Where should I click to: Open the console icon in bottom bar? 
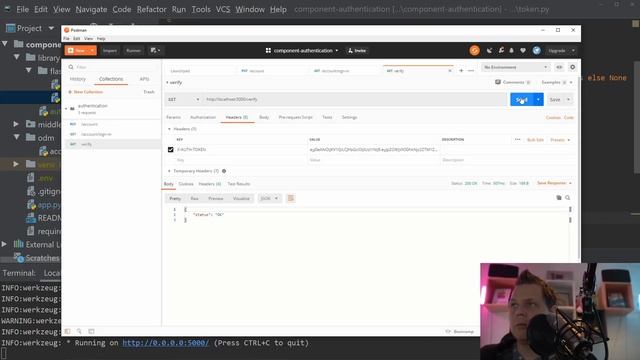[91, 331]
